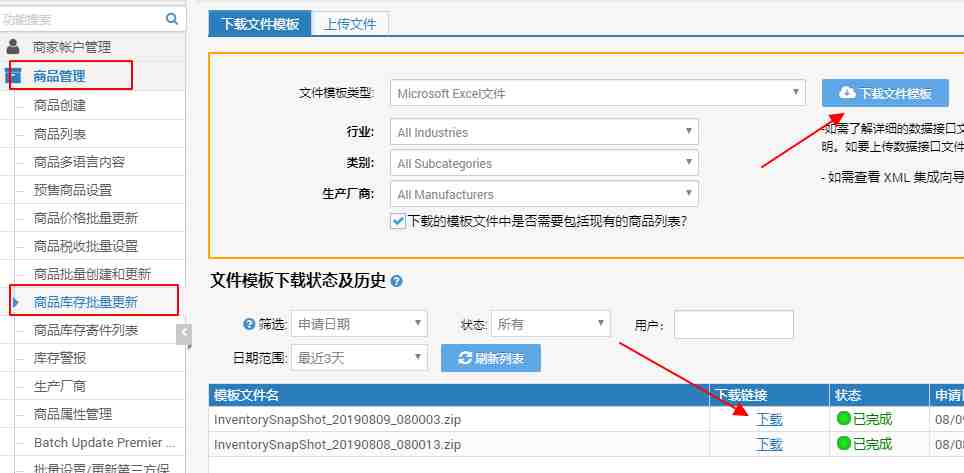The image size is (964, 473).
Task: Click the 用户 filter input field
Action: [733, 324]
